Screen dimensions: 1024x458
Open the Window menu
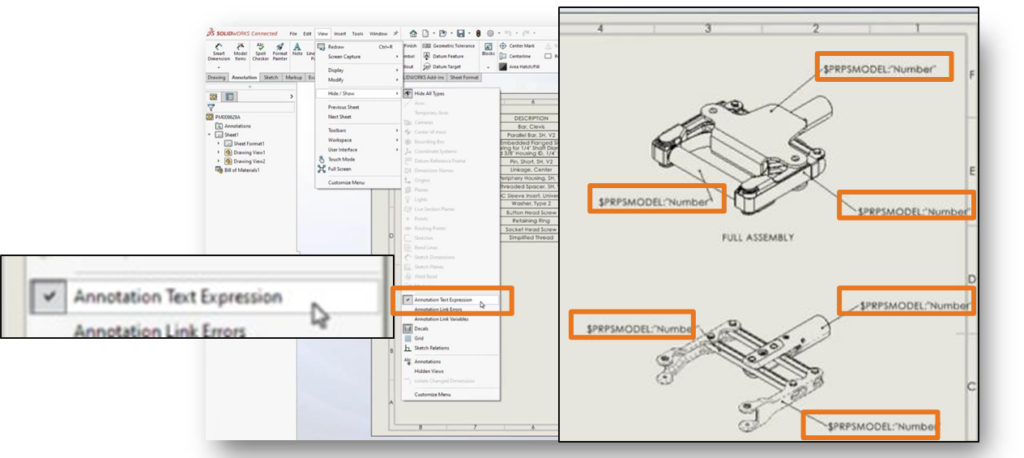tap(378, 33)
